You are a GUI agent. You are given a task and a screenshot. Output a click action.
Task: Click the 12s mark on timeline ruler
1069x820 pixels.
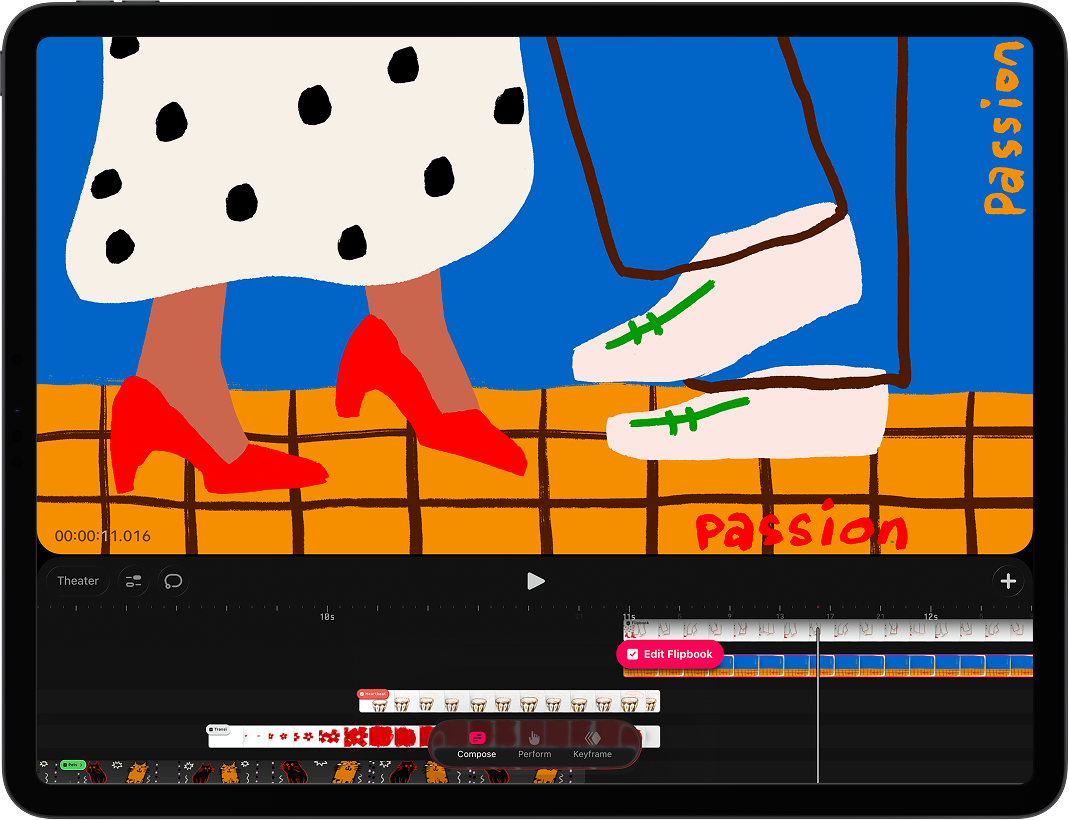click(931, 616)
